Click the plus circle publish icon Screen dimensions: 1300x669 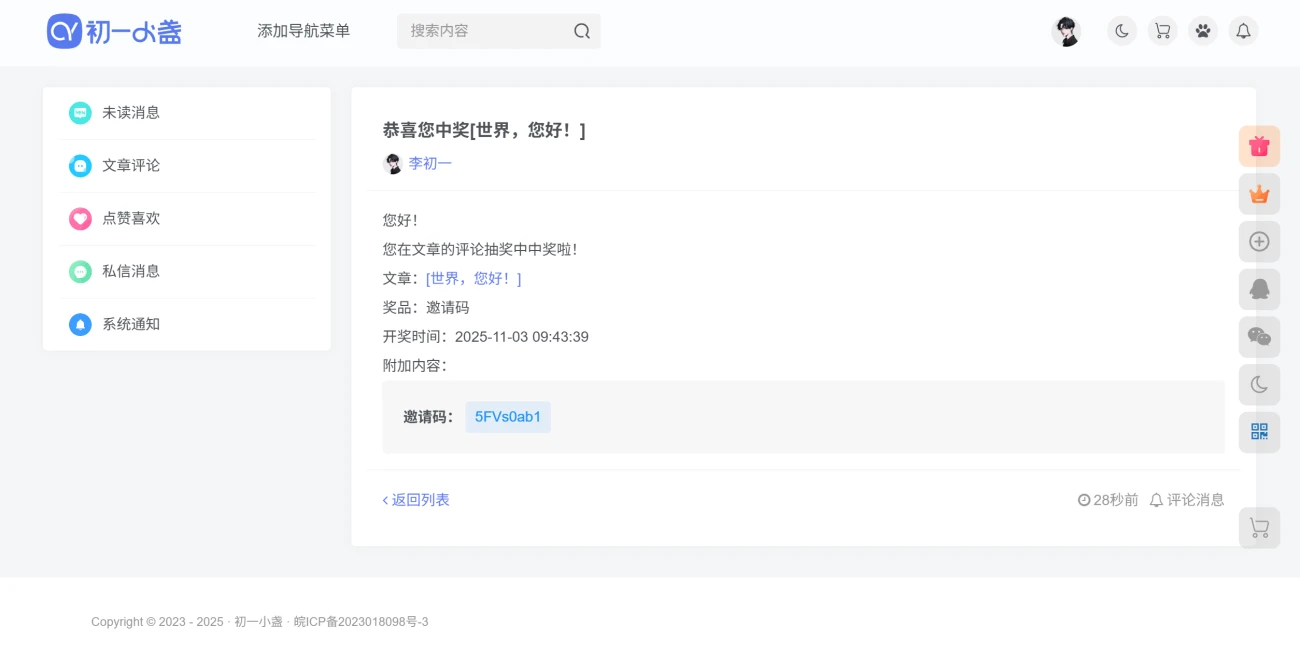[1259, 241]
